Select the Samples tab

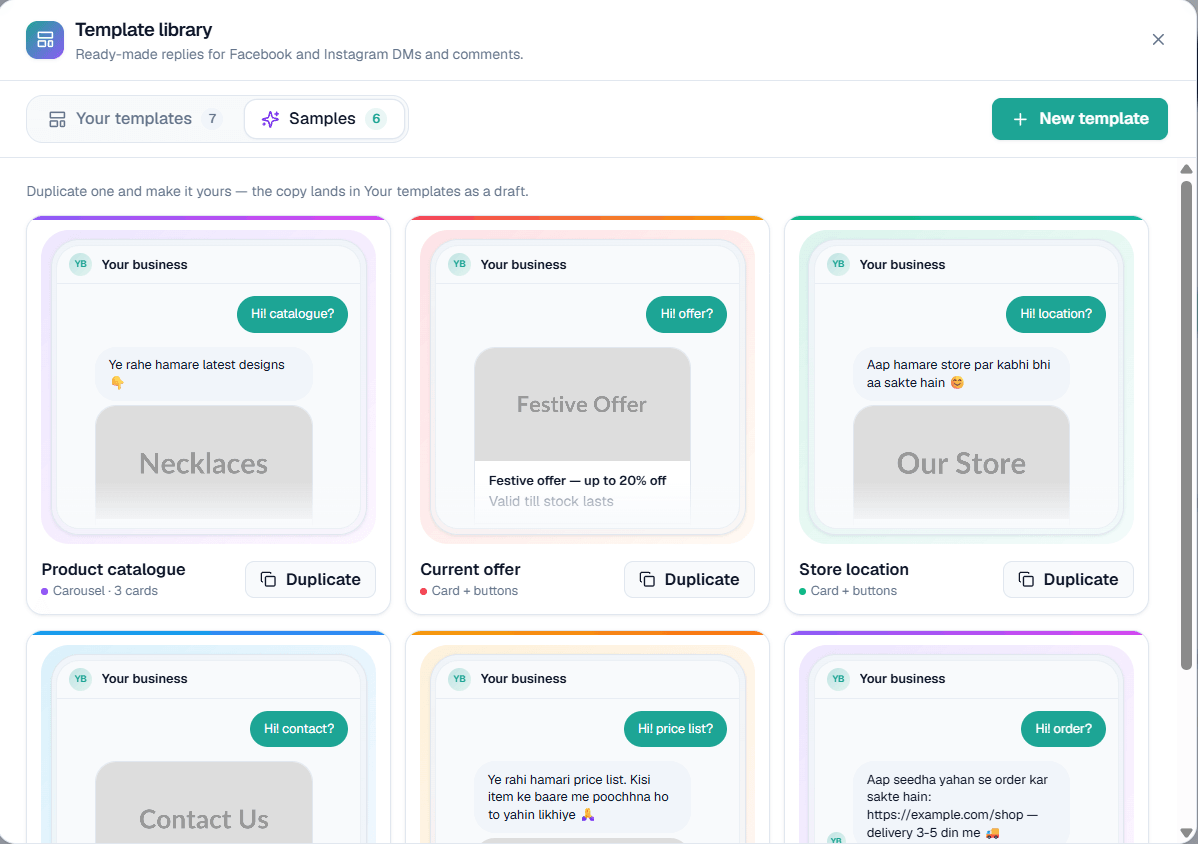pyautogui.click(x=324, y=118)
